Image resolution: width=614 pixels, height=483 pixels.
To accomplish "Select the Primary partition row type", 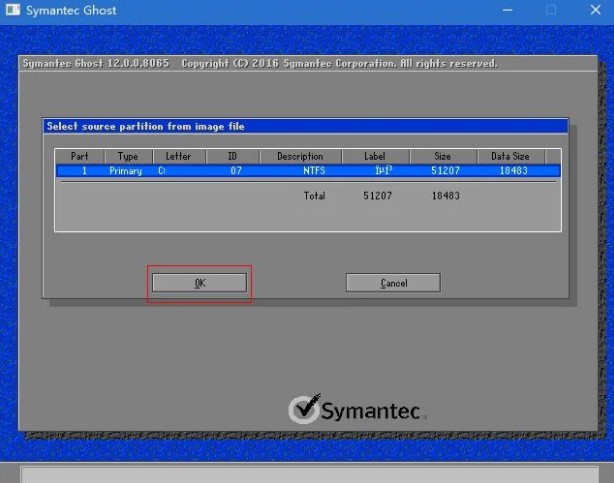I will tap(125, 171).
